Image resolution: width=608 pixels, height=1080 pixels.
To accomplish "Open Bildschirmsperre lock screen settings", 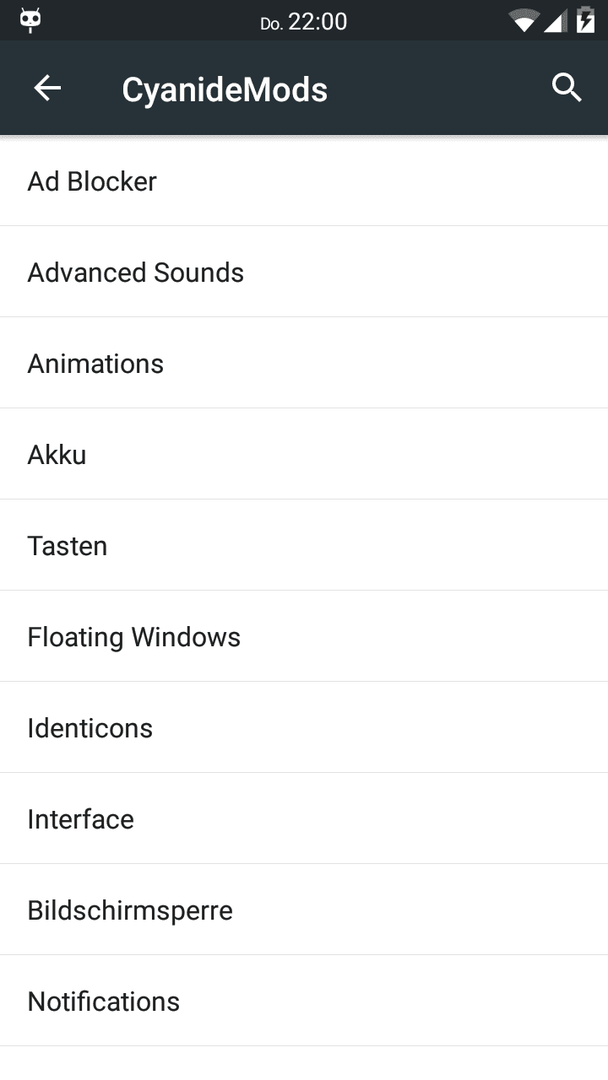I will point(304,910).
